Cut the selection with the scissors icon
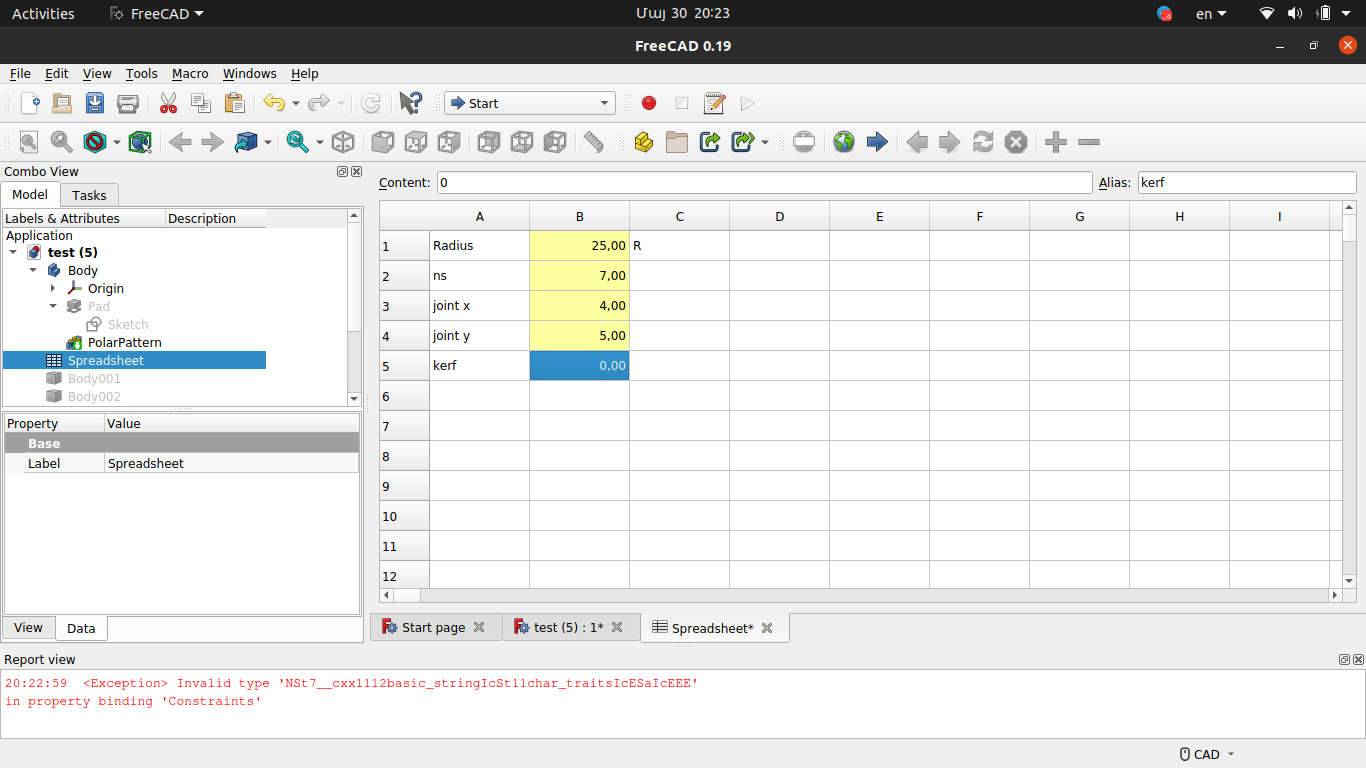Image resolution: width=1366 pixels, height=768 pixels. tap(168, 103)
